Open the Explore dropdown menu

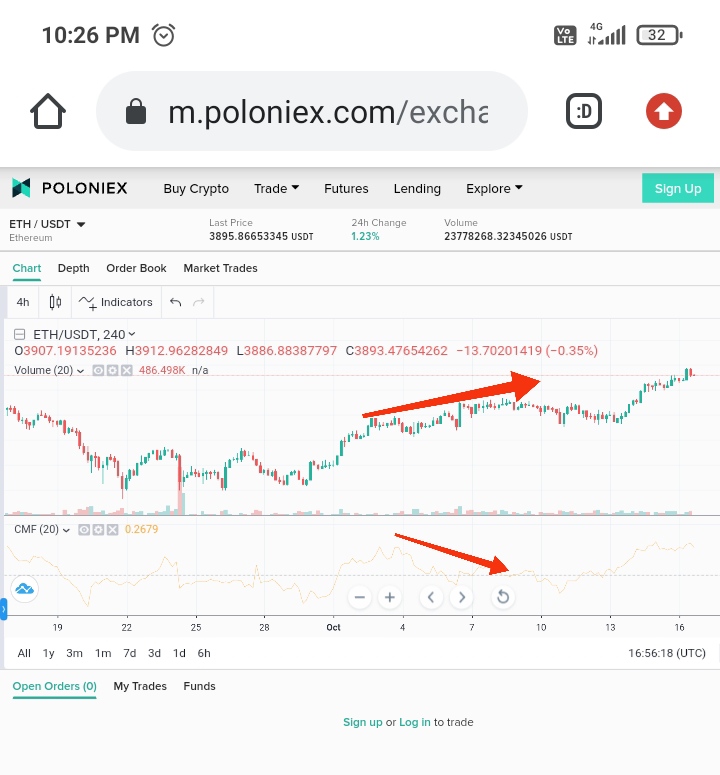coord(494,188)
